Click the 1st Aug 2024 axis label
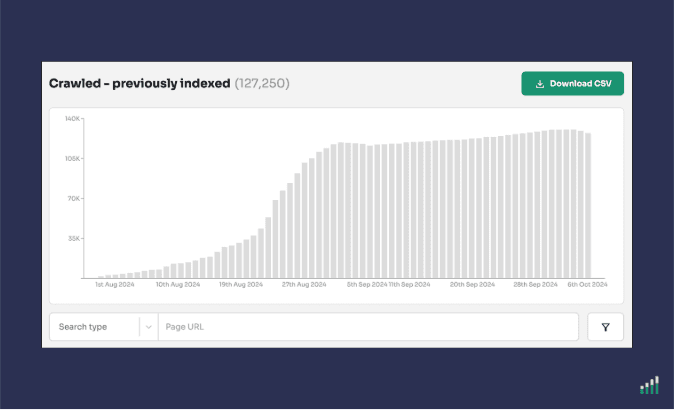This screenshot has width=675, height=410. coord(116,285)
